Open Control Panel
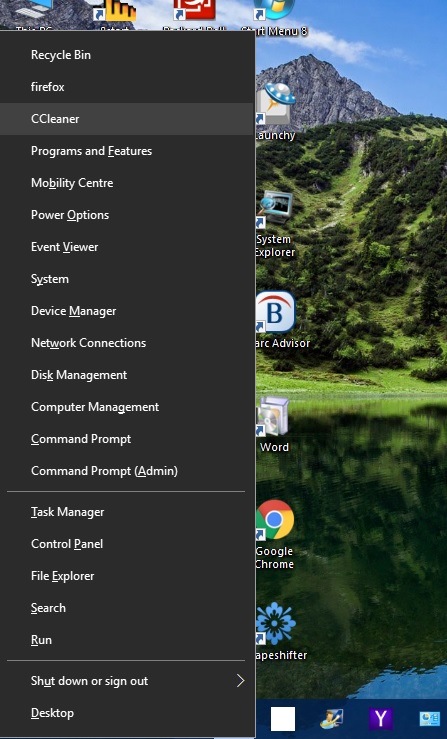This screenshot has width=447, height=739. click(x=127, y=544)
